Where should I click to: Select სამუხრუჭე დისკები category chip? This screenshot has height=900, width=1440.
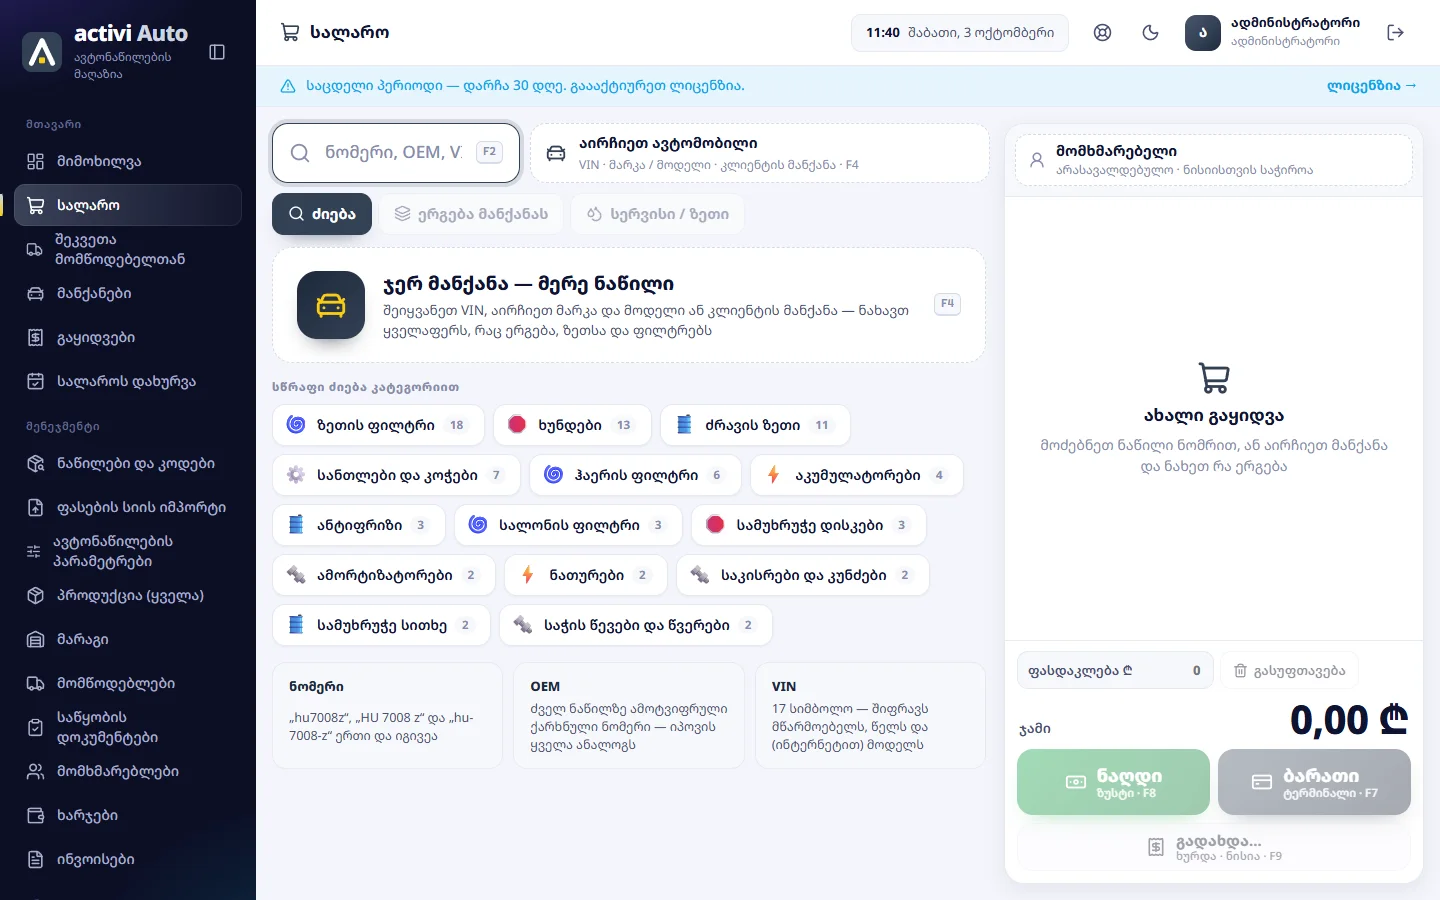coord(809,525)
